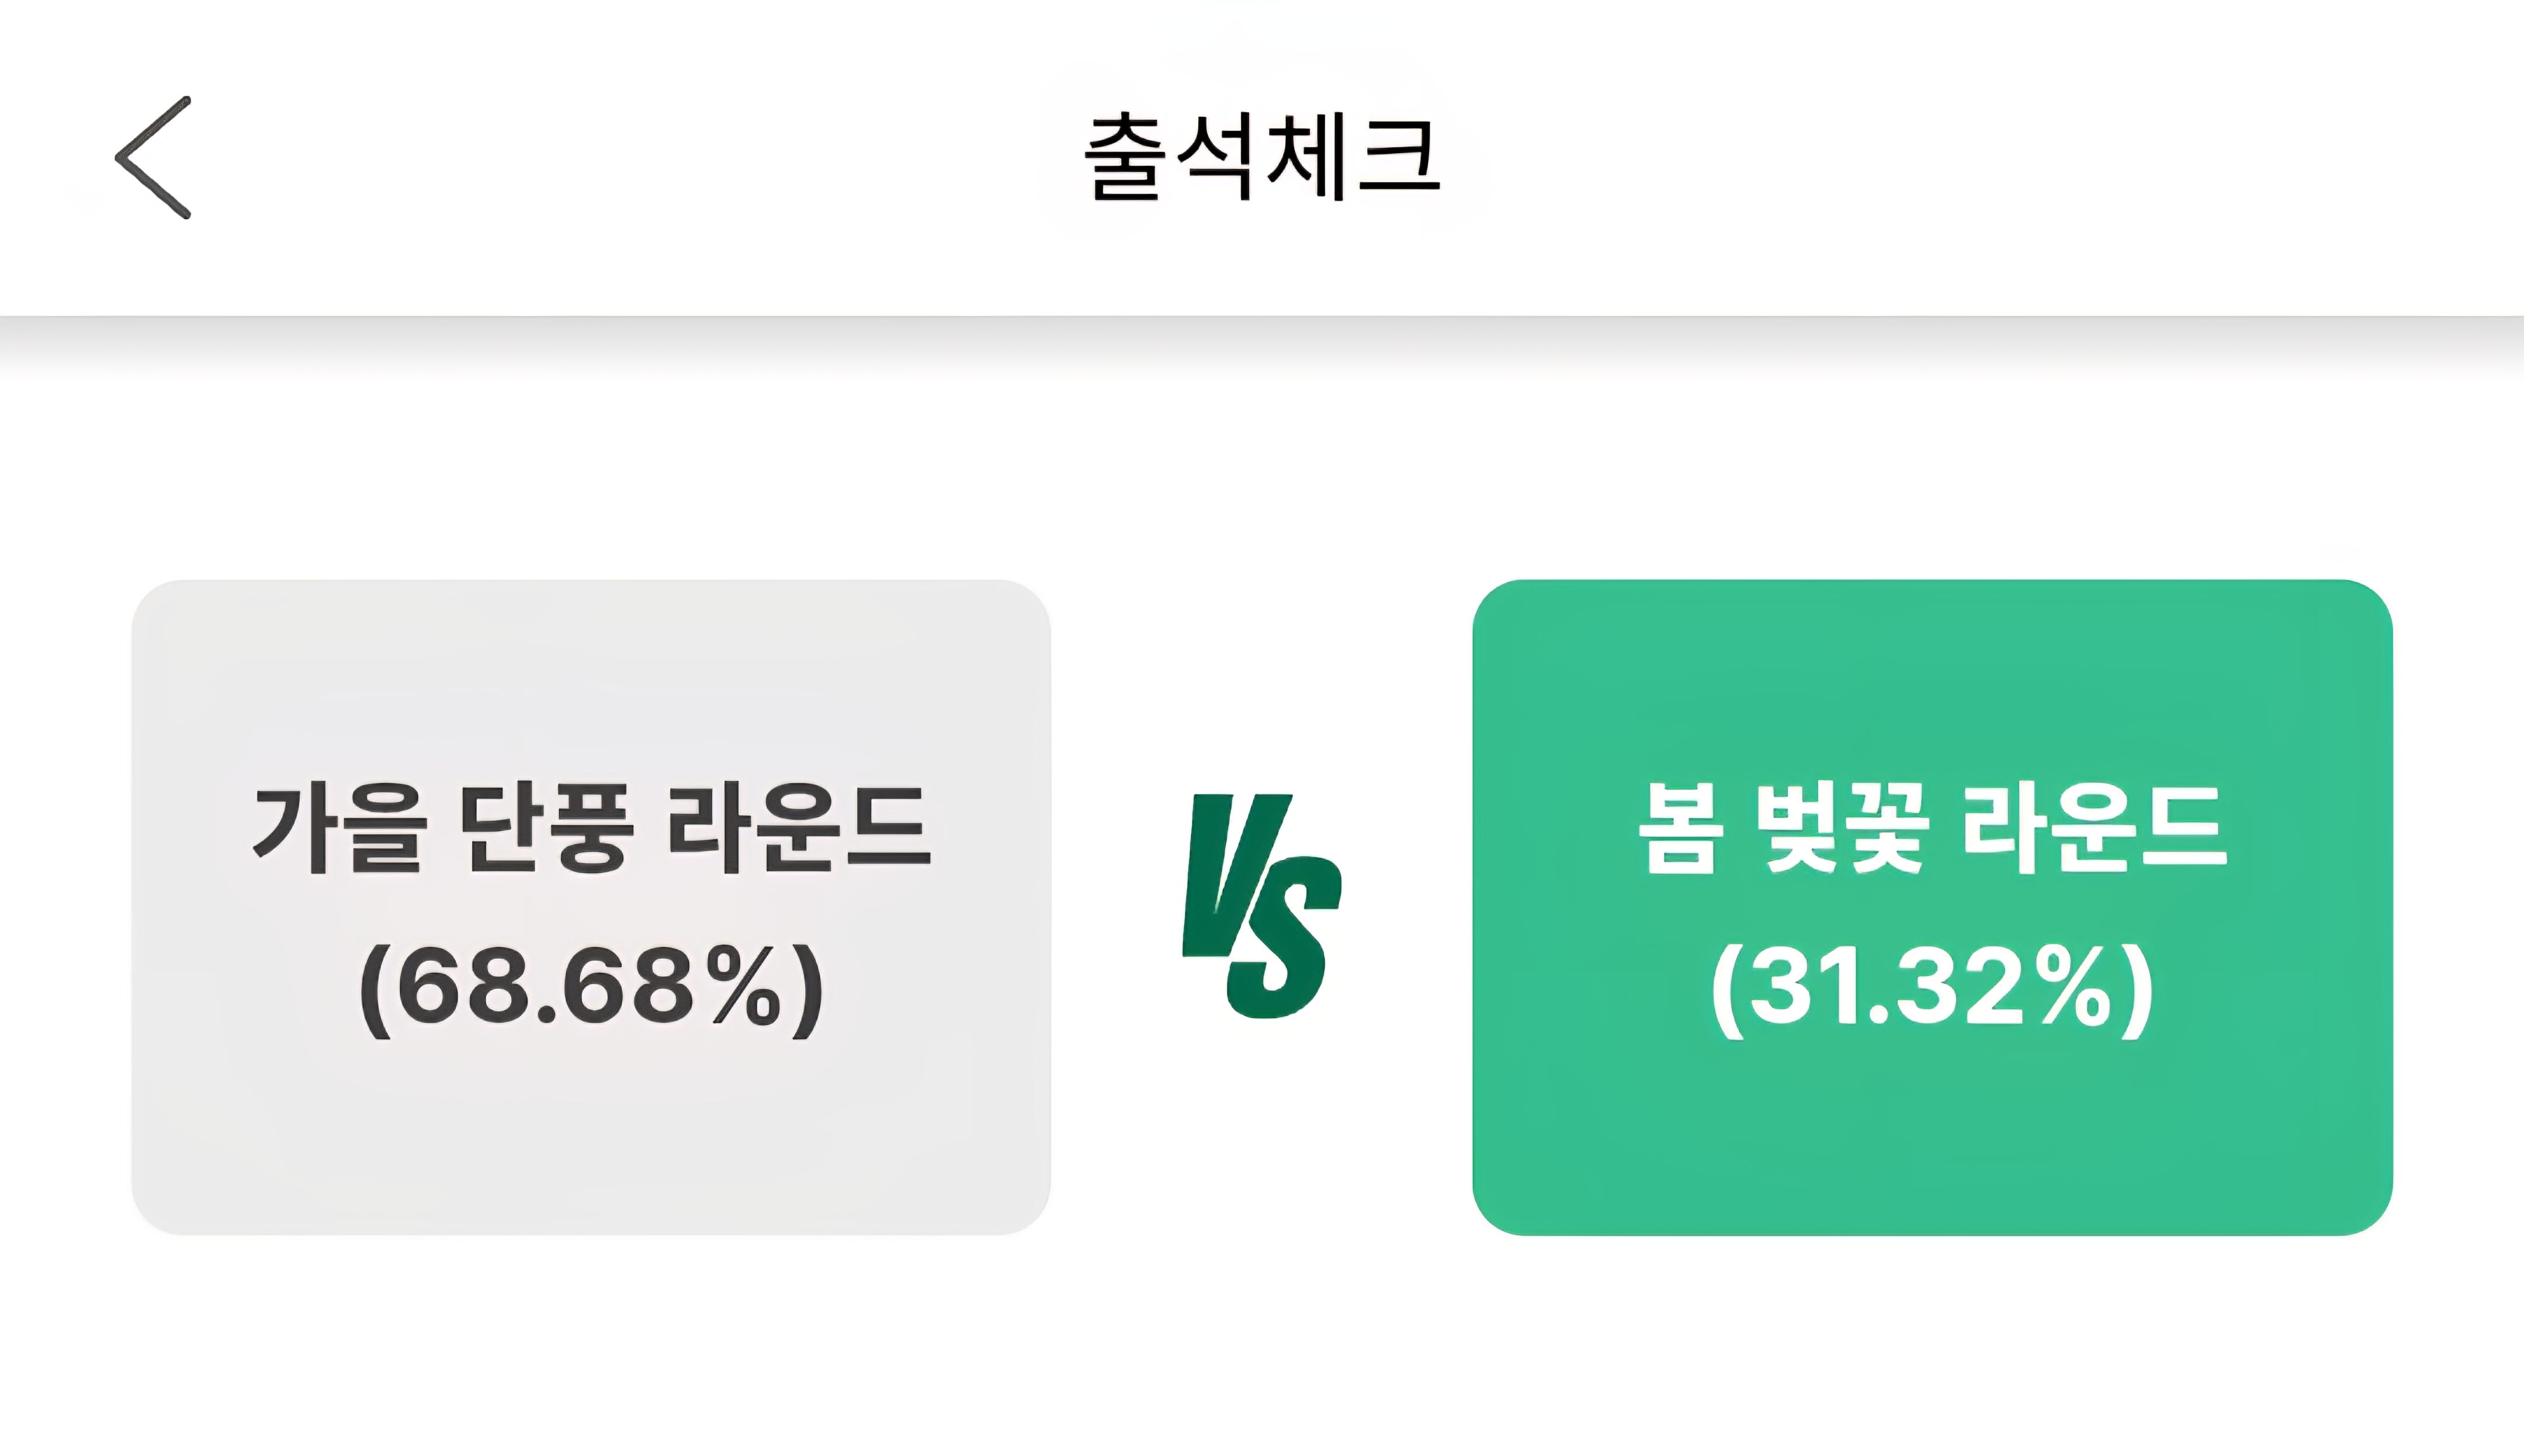Click the green VS emblem

1261,906
